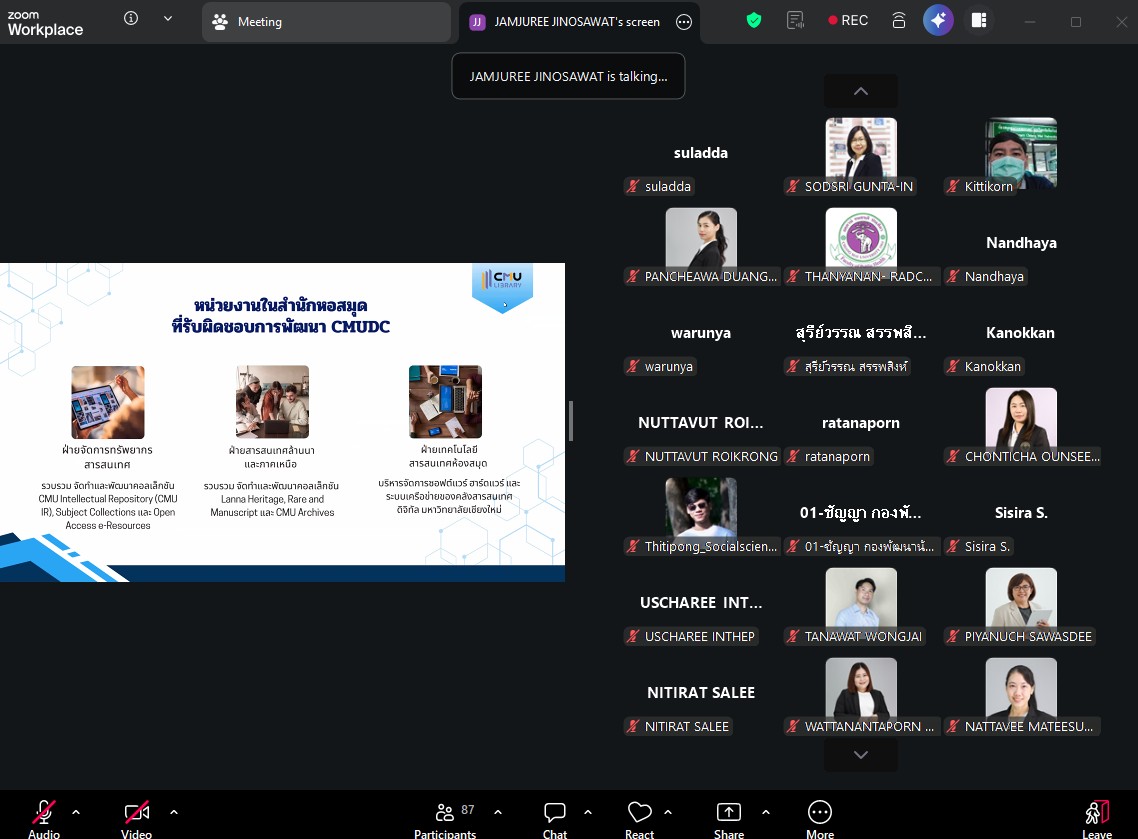This screenshot has height=839, width=1138.
Task: Expand the chevron next to Video
Action: [x=174, y=812]
